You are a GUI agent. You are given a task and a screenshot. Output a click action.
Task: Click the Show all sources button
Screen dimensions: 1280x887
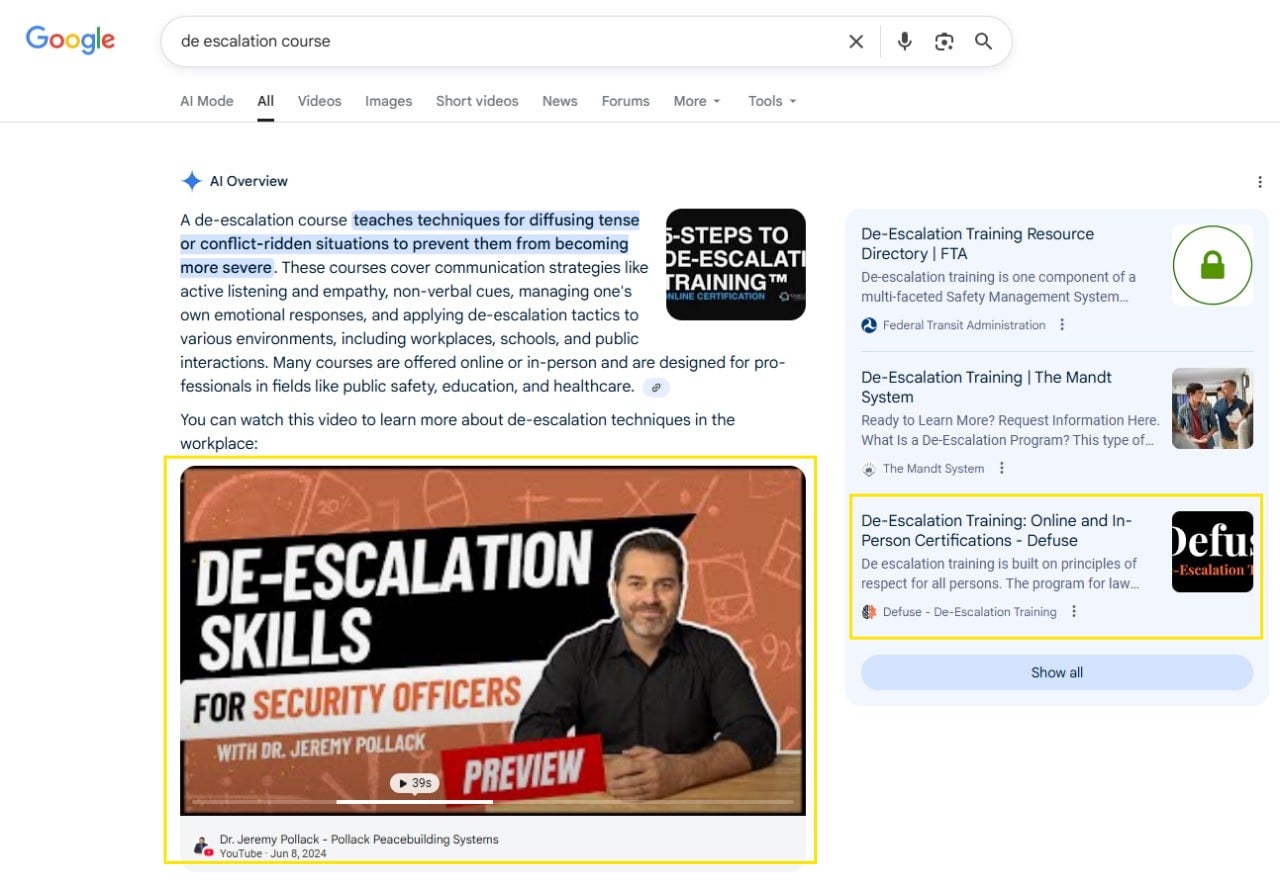pyautogui.click(x=1056, y=673)
